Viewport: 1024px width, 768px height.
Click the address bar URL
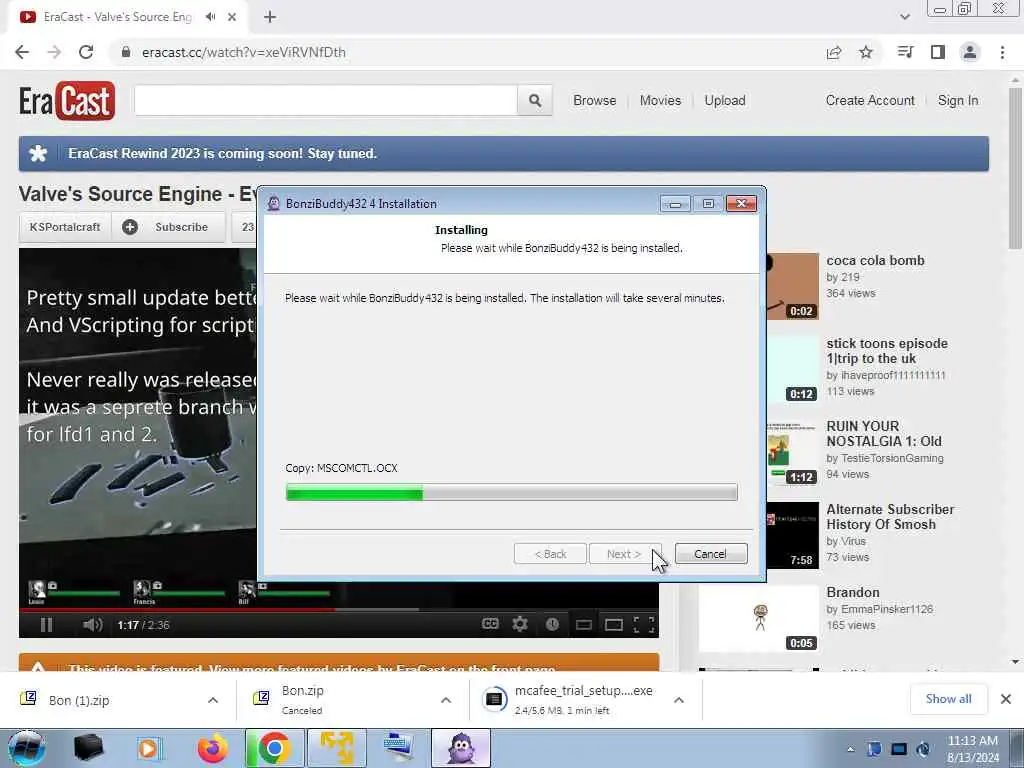click(244, 52)
